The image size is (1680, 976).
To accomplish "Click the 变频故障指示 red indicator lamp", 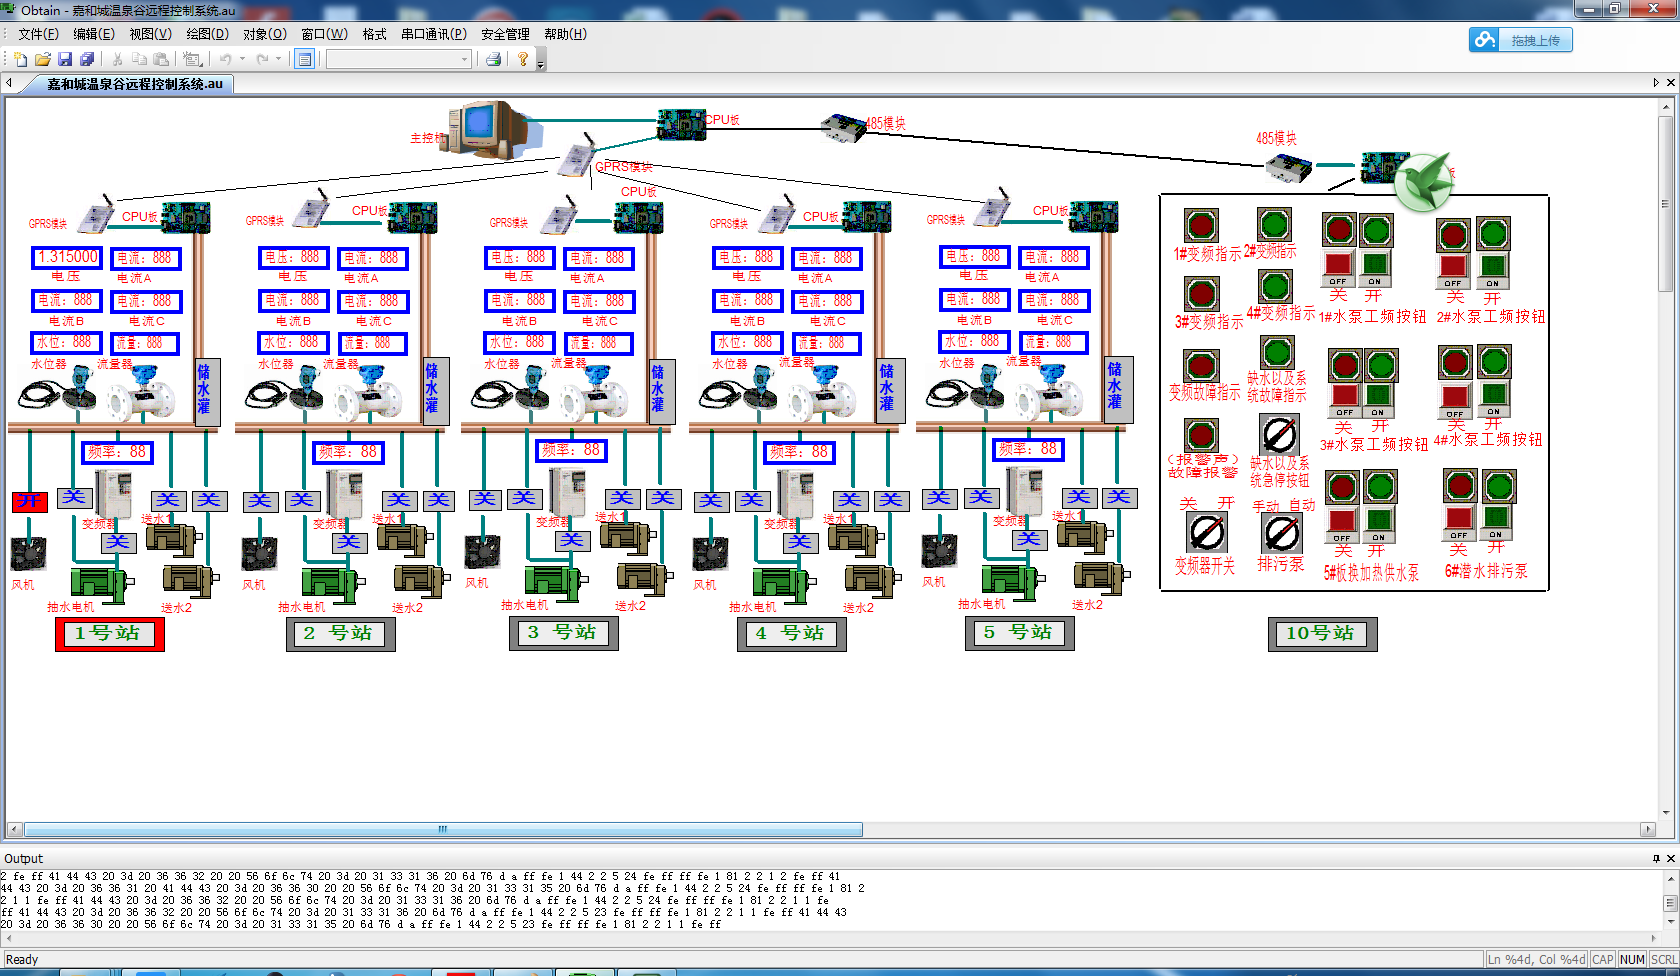I will 1200,366.
